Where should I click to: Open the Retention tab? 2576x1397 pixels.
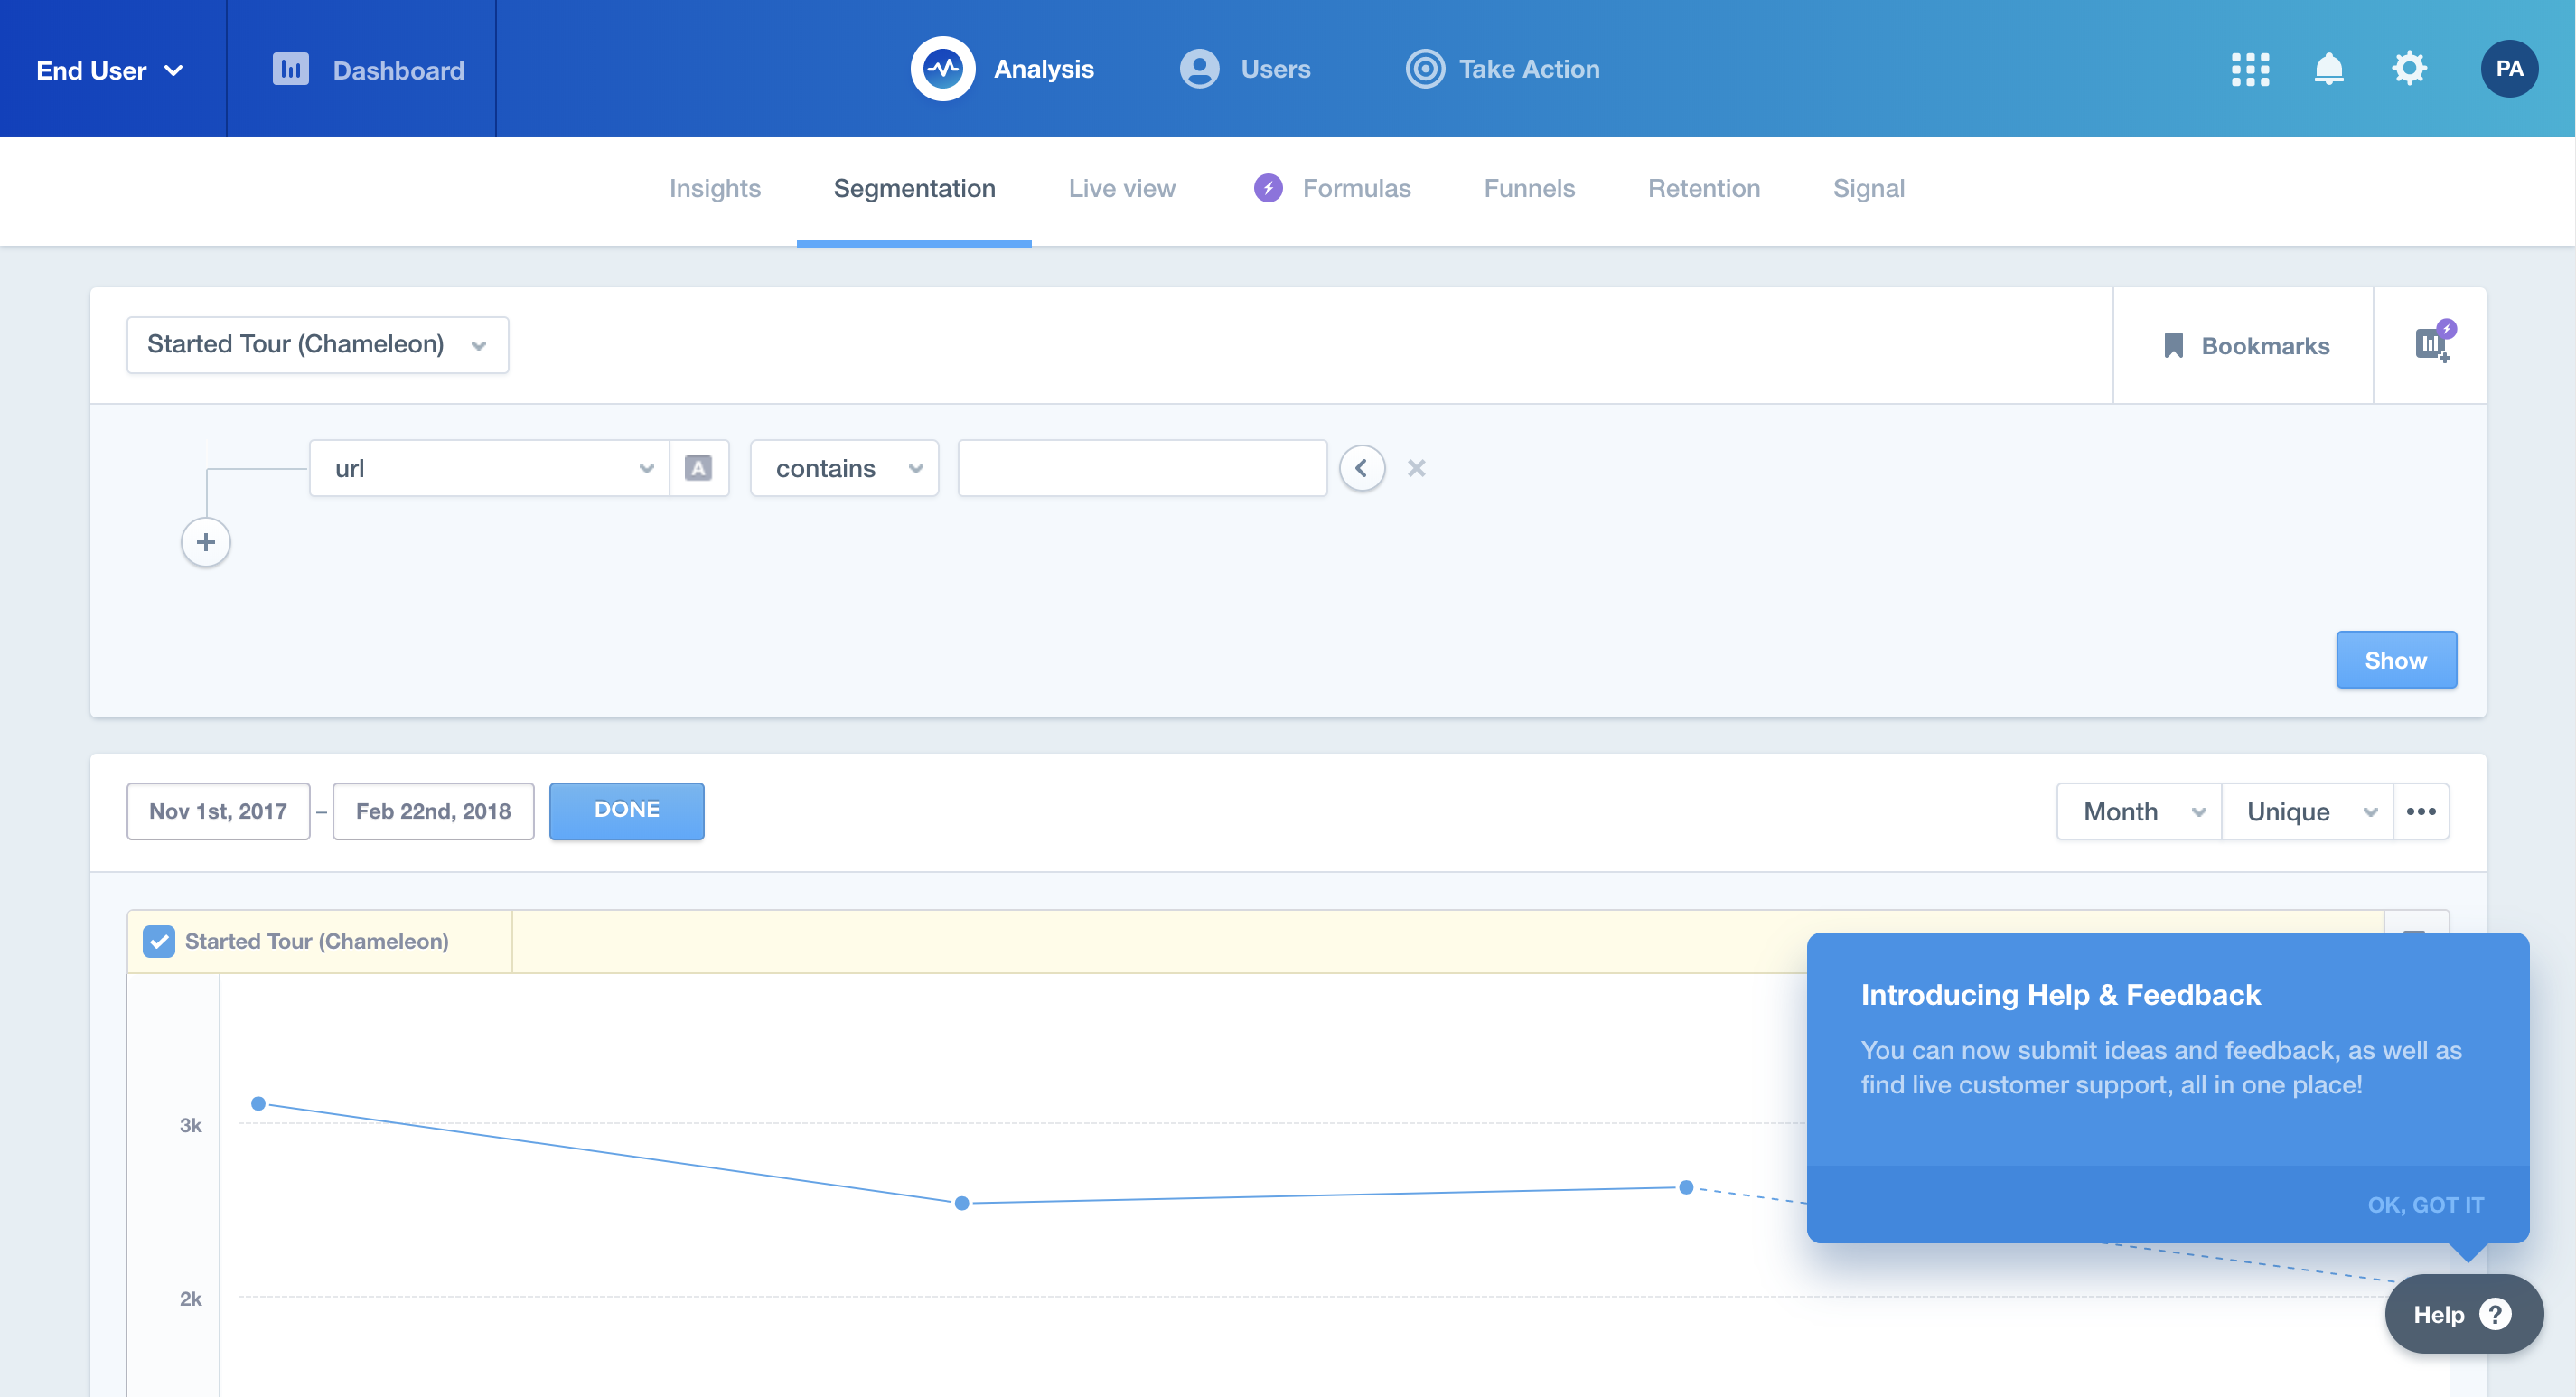(x=1703, y=188)
